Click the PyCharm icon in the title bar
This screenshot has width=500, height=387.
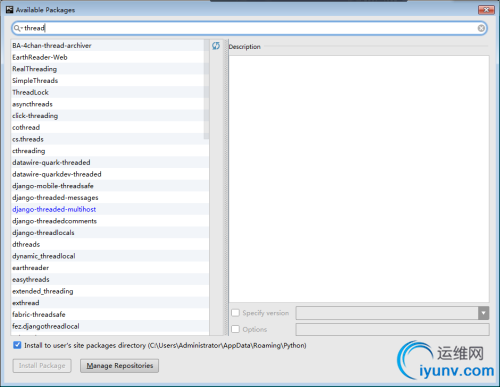pyautogui.click(x=10, y=10)
